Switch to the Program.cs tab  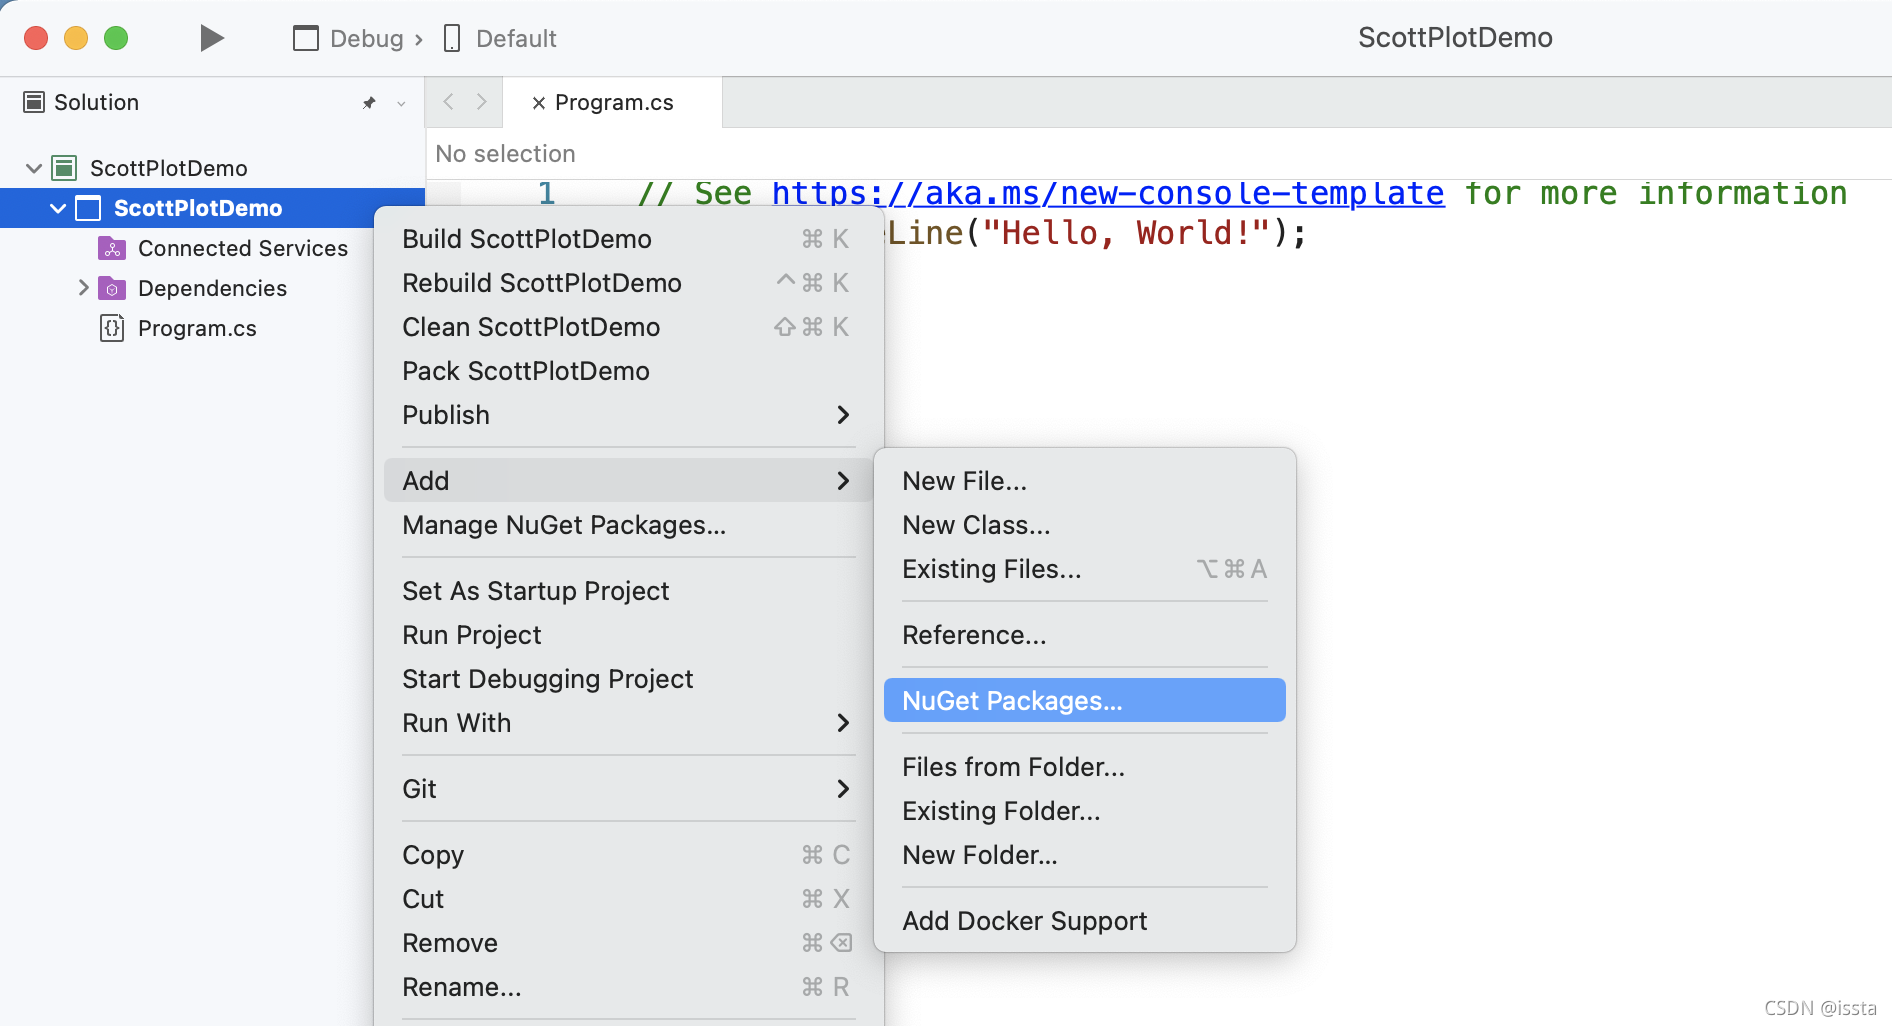point(613,103)
